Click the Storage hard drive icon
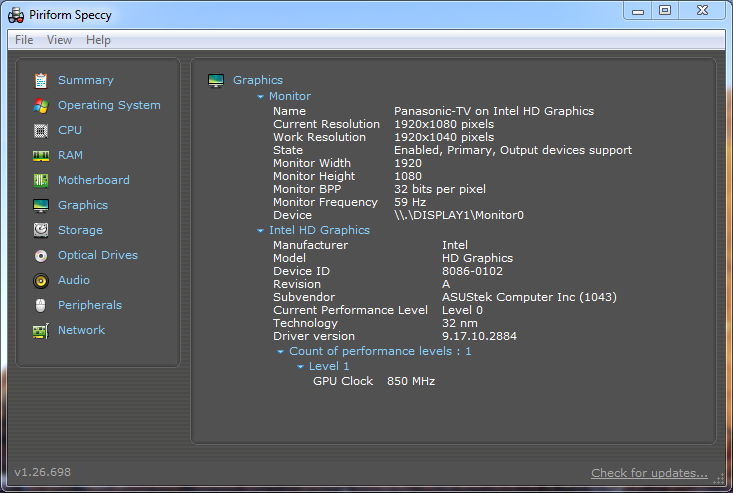Viewport: 733px width, 493px height. tap(41, 230)
